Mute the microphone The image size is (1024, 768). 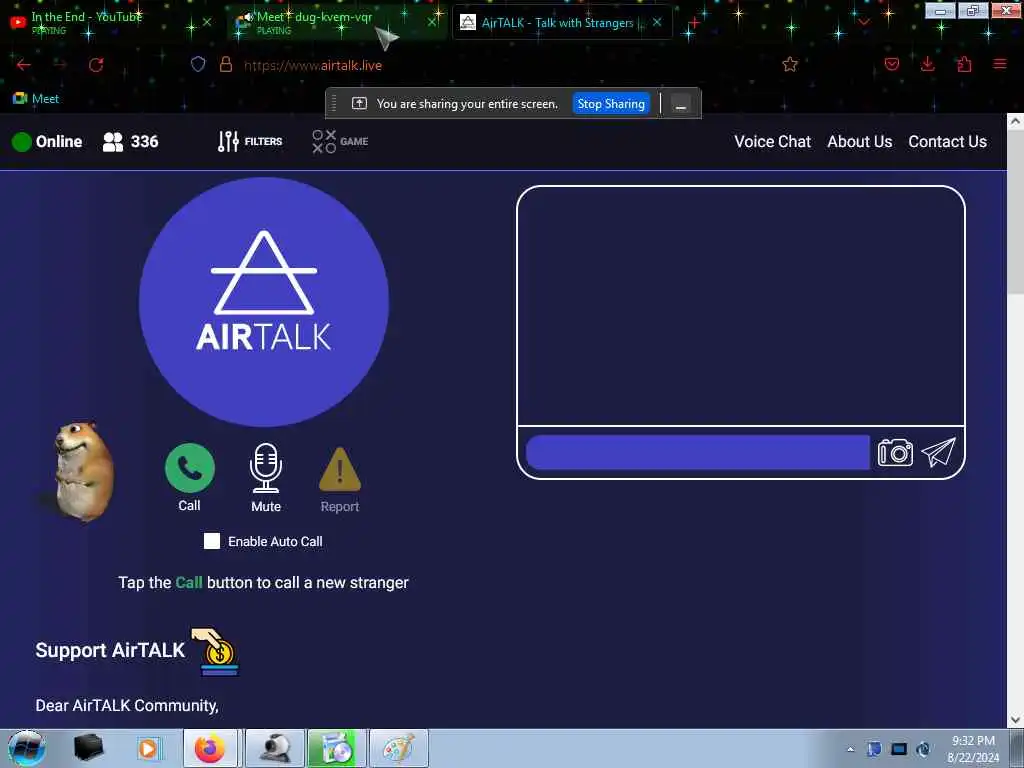tap(266, 468)
